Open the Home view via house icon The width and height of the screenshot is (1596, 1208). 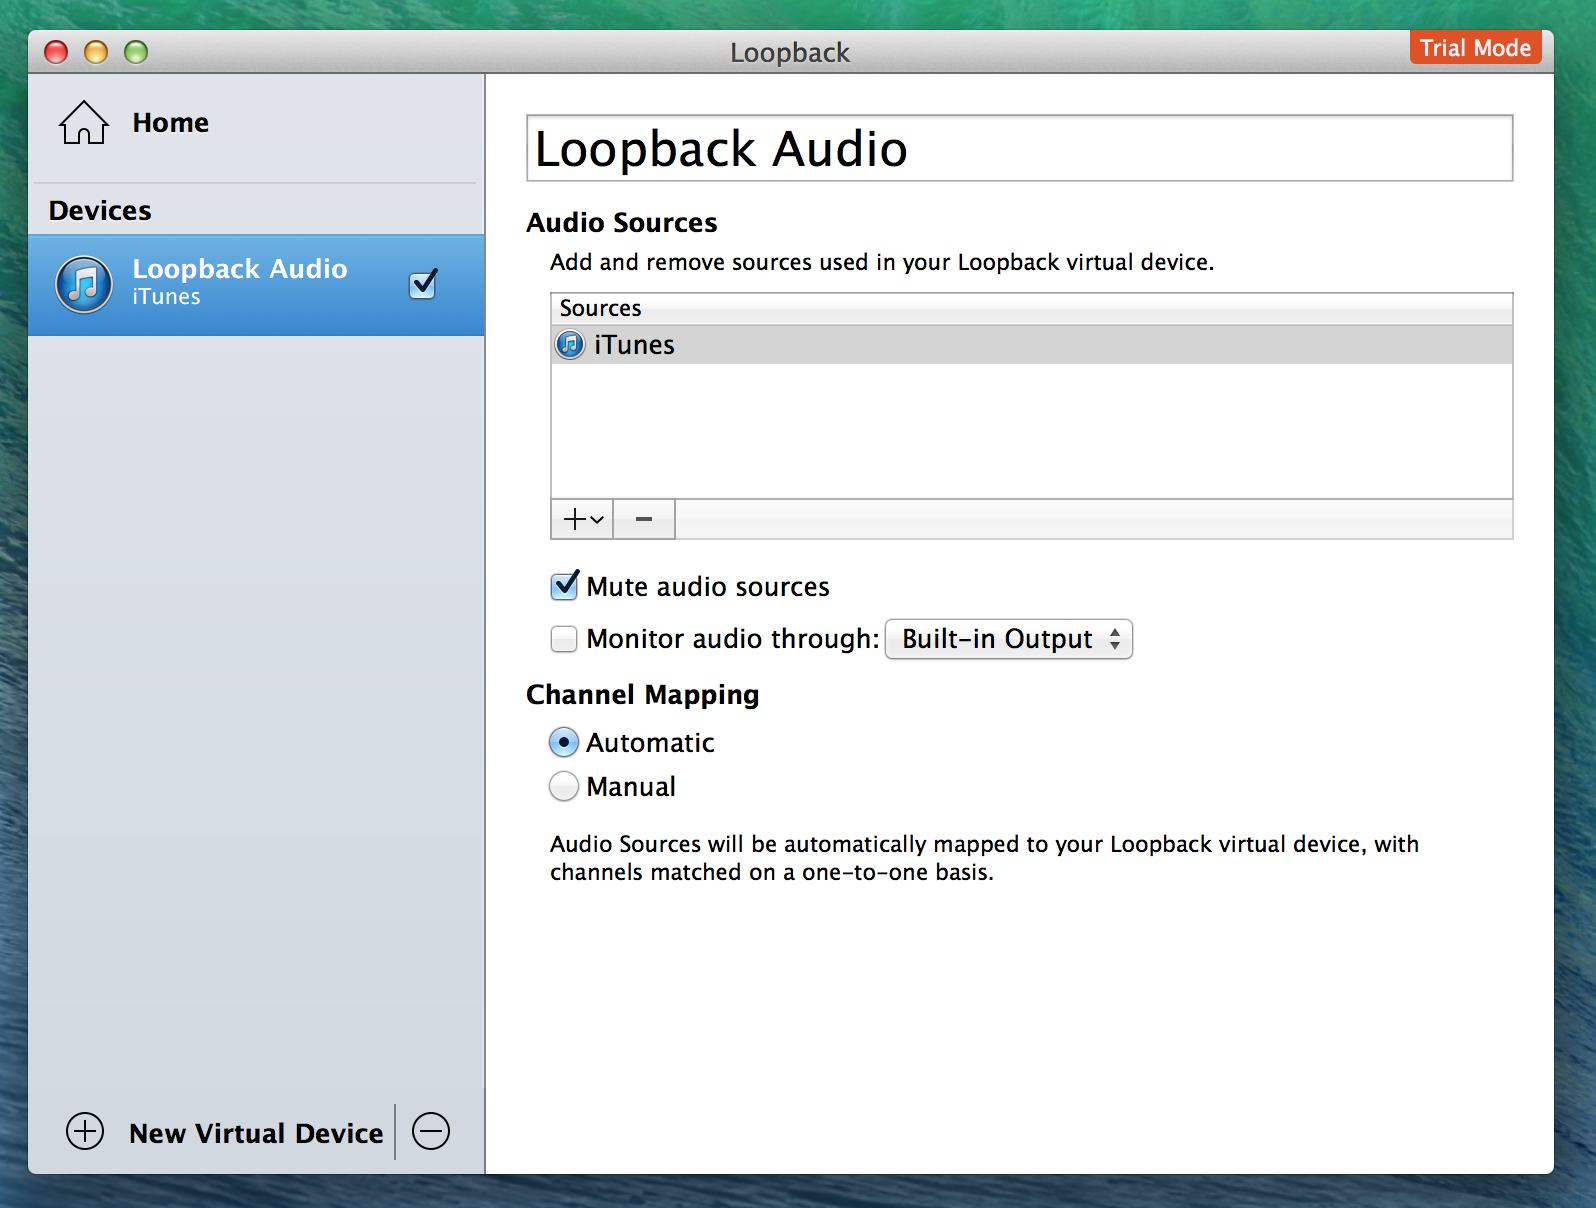(x=84, y=123)
